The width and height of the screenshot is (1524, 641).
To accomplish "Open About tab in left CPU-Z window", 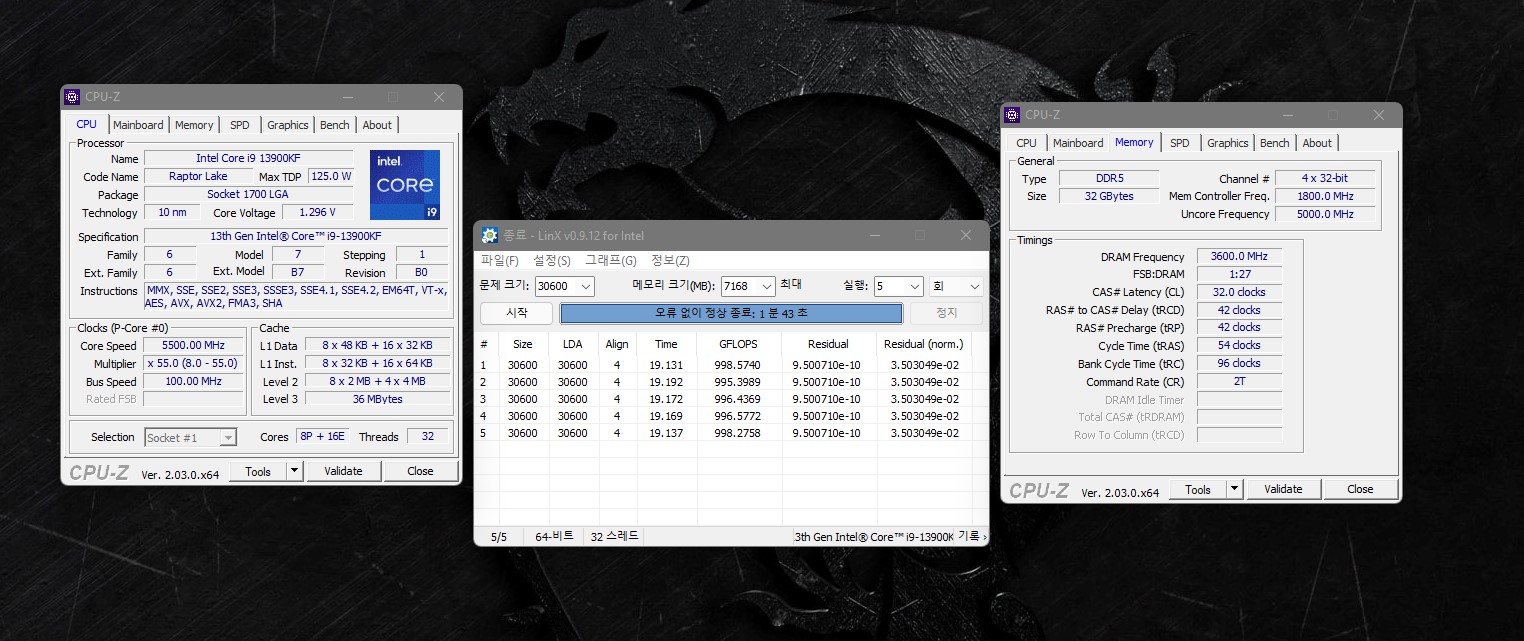I will pos(377,125).
